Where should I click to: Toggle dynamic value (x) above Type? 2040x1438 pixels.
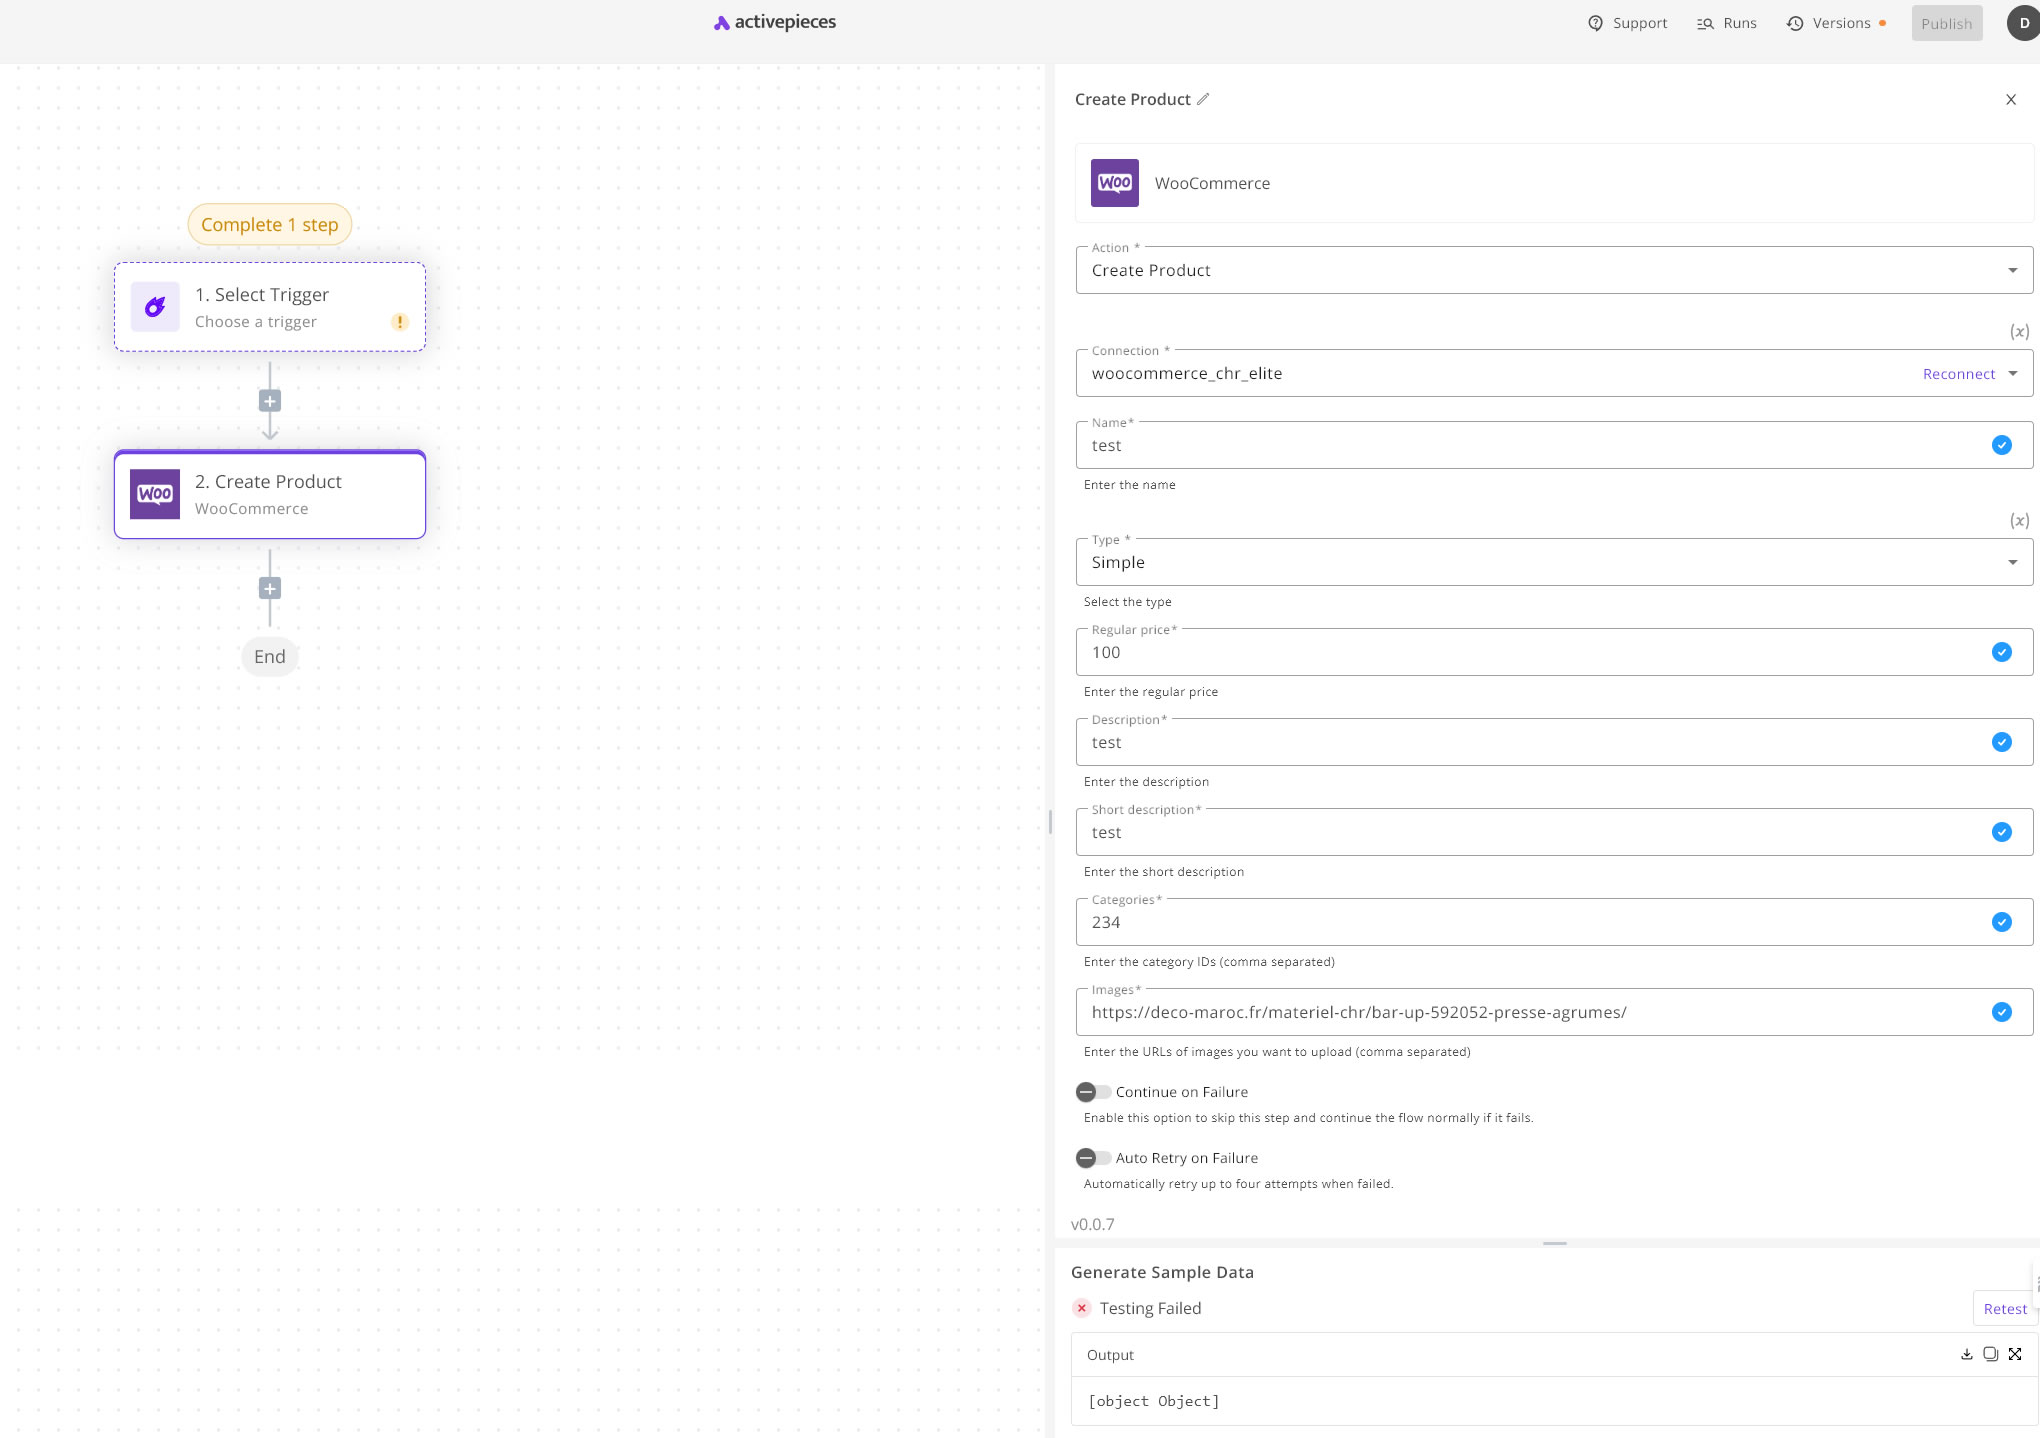pos(2019,520)
